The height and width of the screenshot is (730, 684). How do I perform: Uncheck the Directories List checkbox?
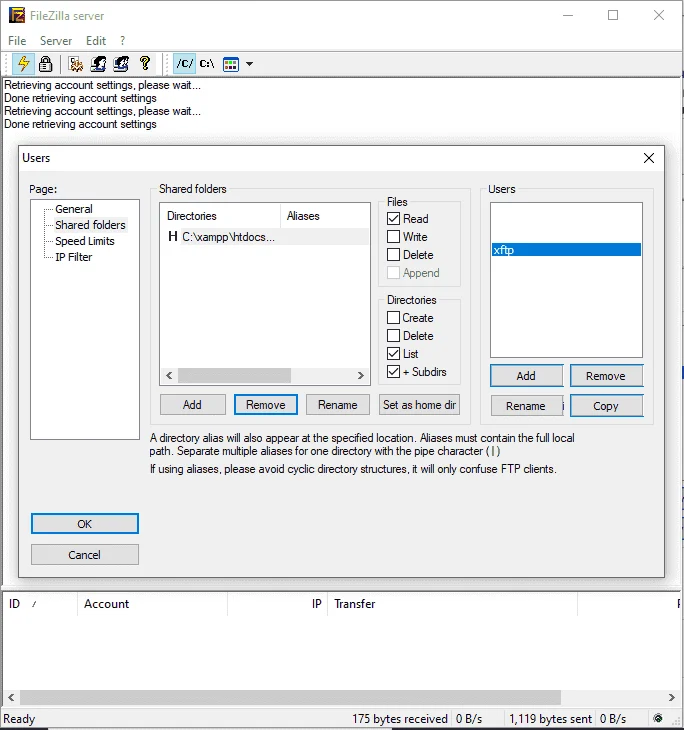pyautogui.click(x=393, y=354)
